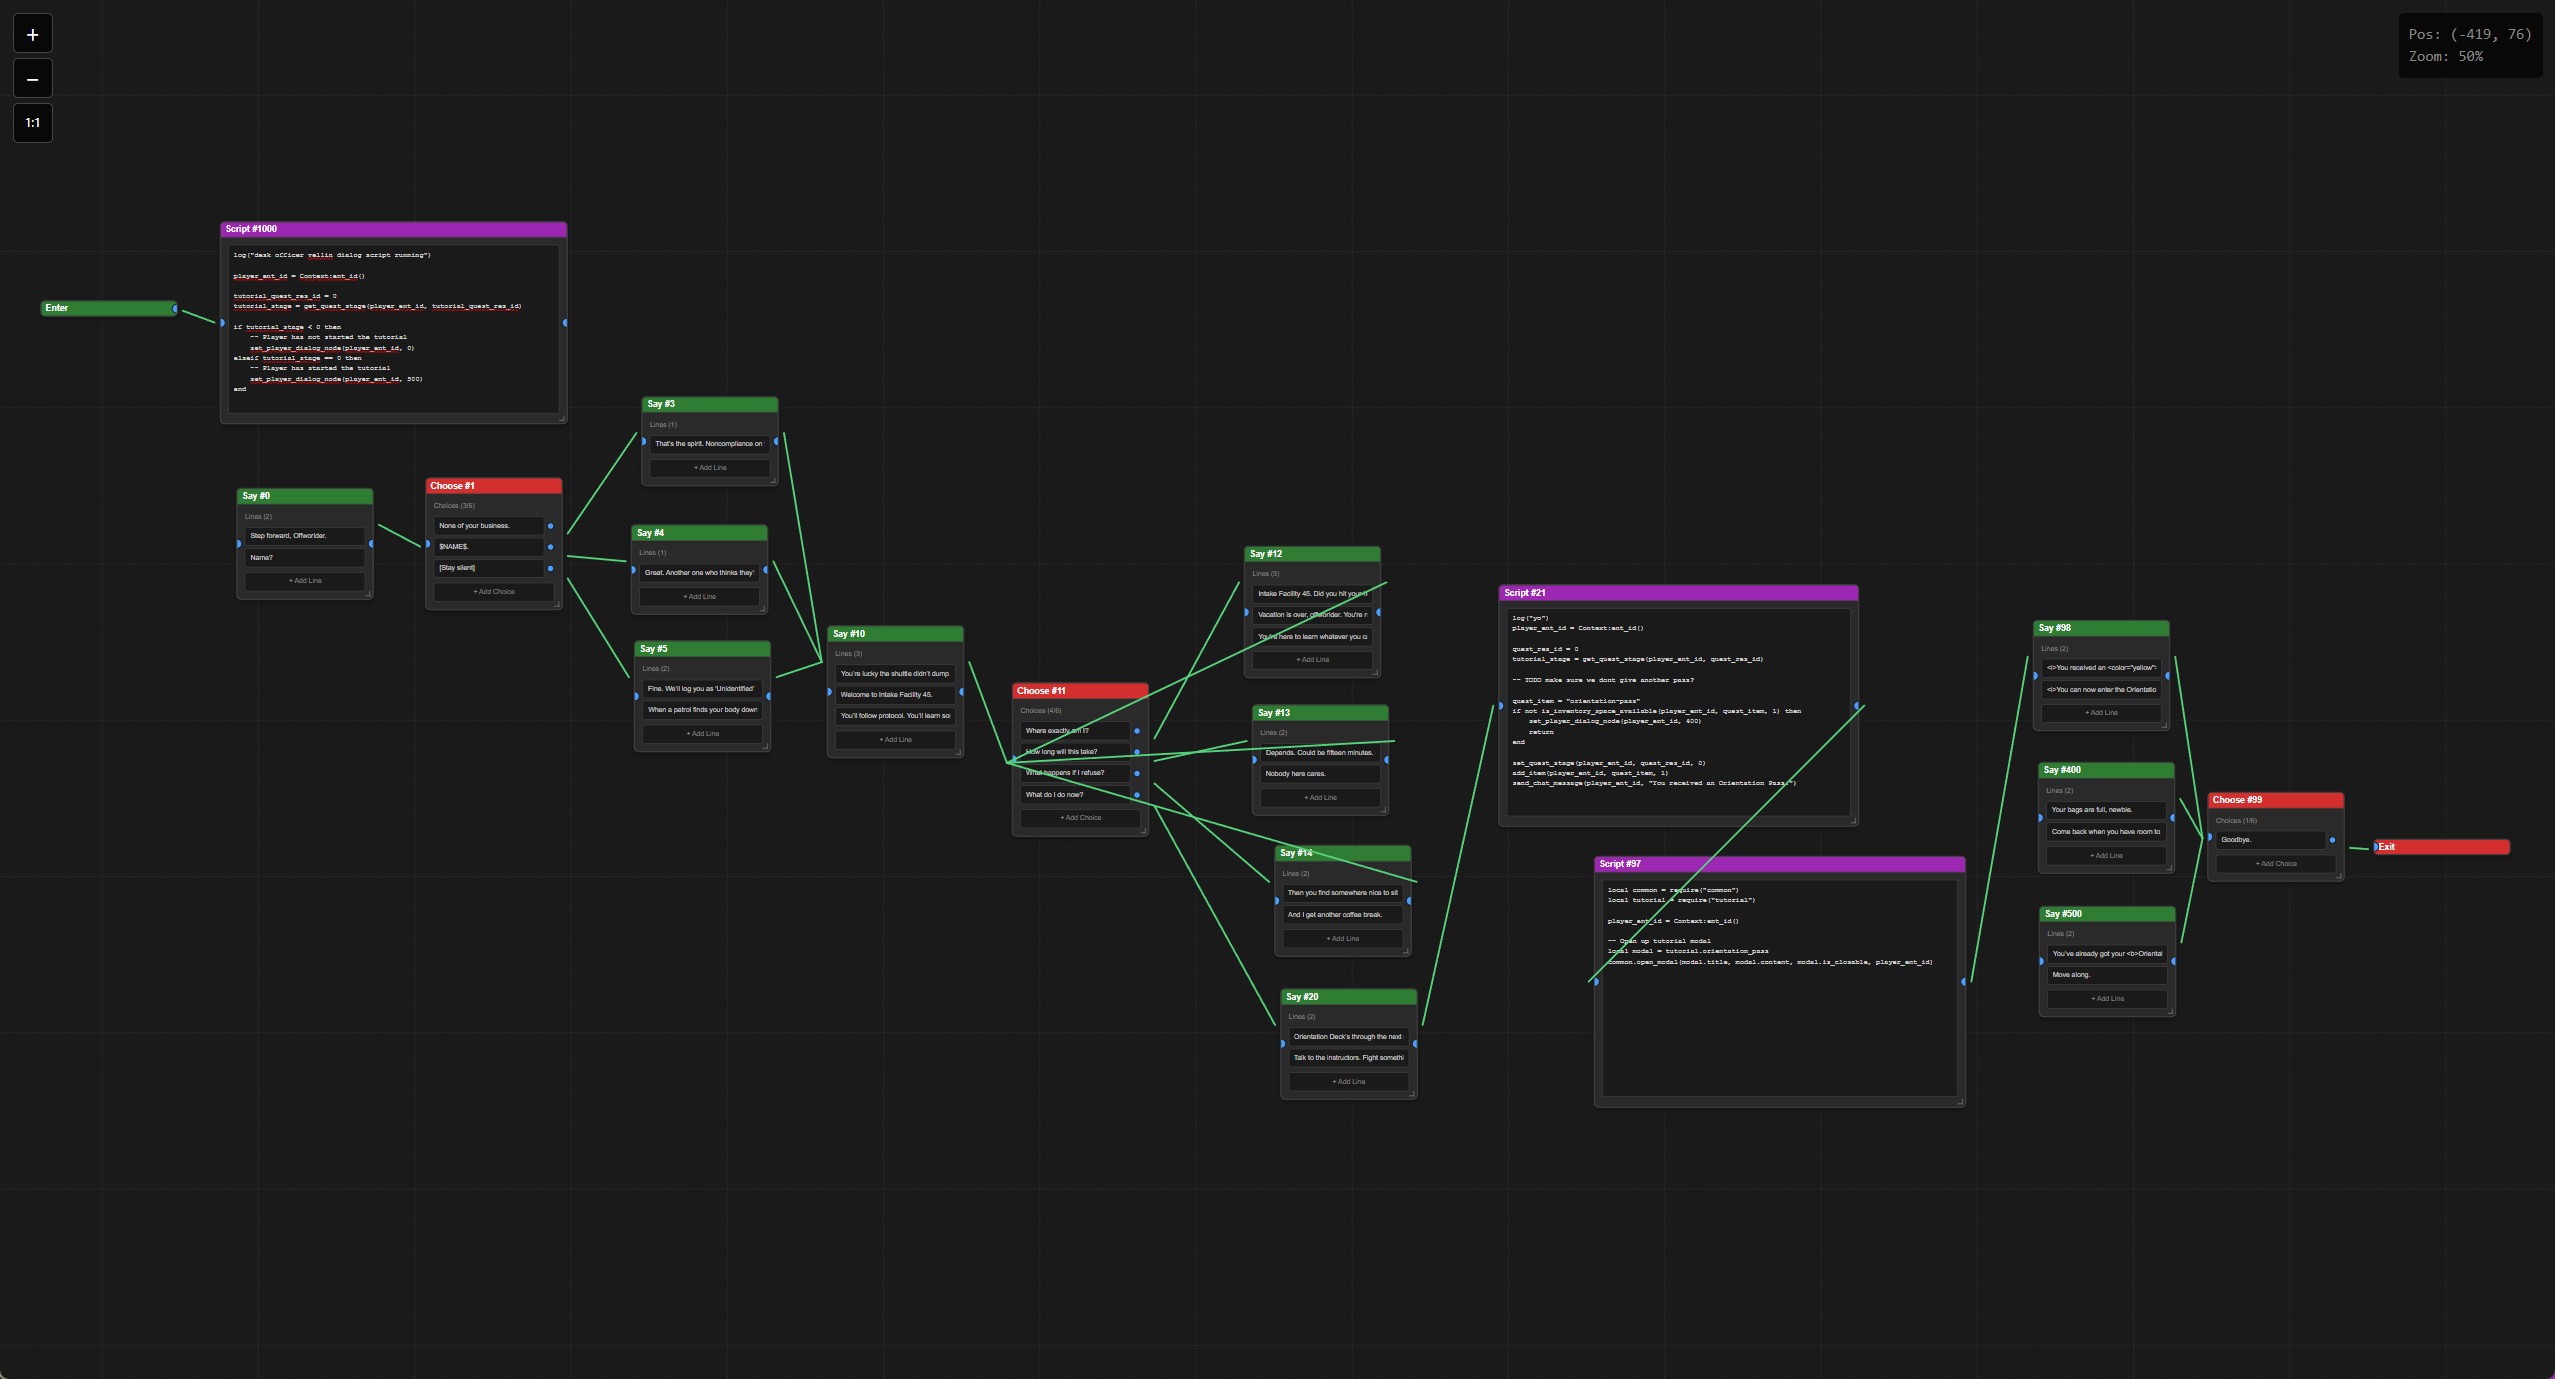Screen dimensions: 2555x1379
Task: Click '+ Add Line' in Say #0 node
Action: pyautogui.click(x=305, y=581)
